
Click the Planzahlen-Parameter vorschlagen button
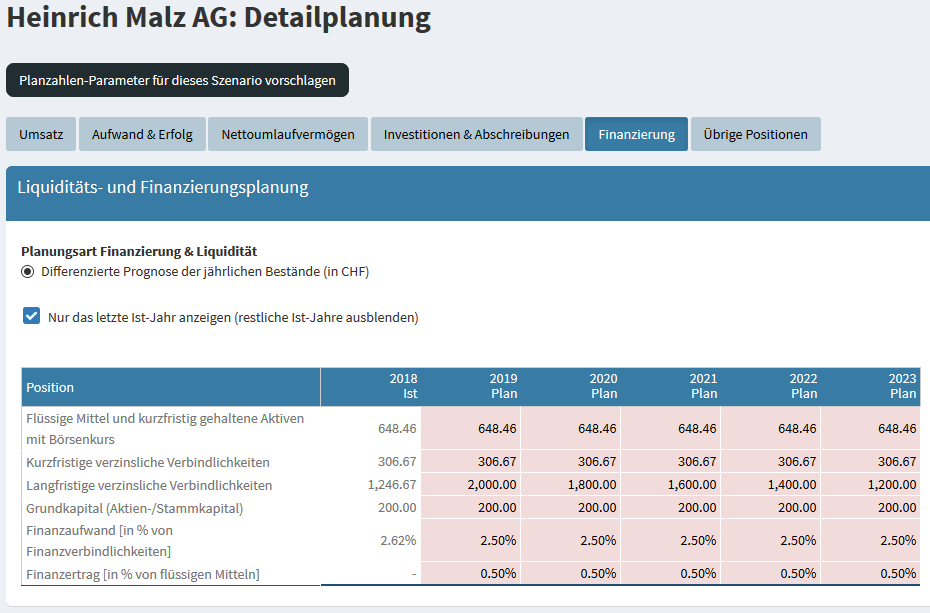177,80
